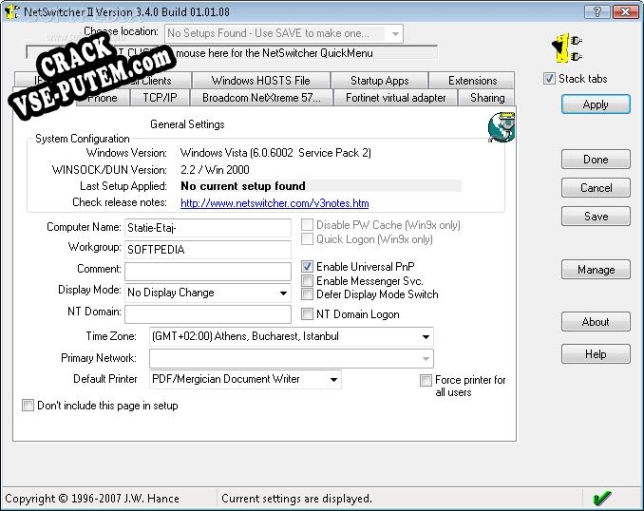This screenshot has height=511, width=644.
Task: Switch to the Sharing tab
Action: click(x=487, y=97)
